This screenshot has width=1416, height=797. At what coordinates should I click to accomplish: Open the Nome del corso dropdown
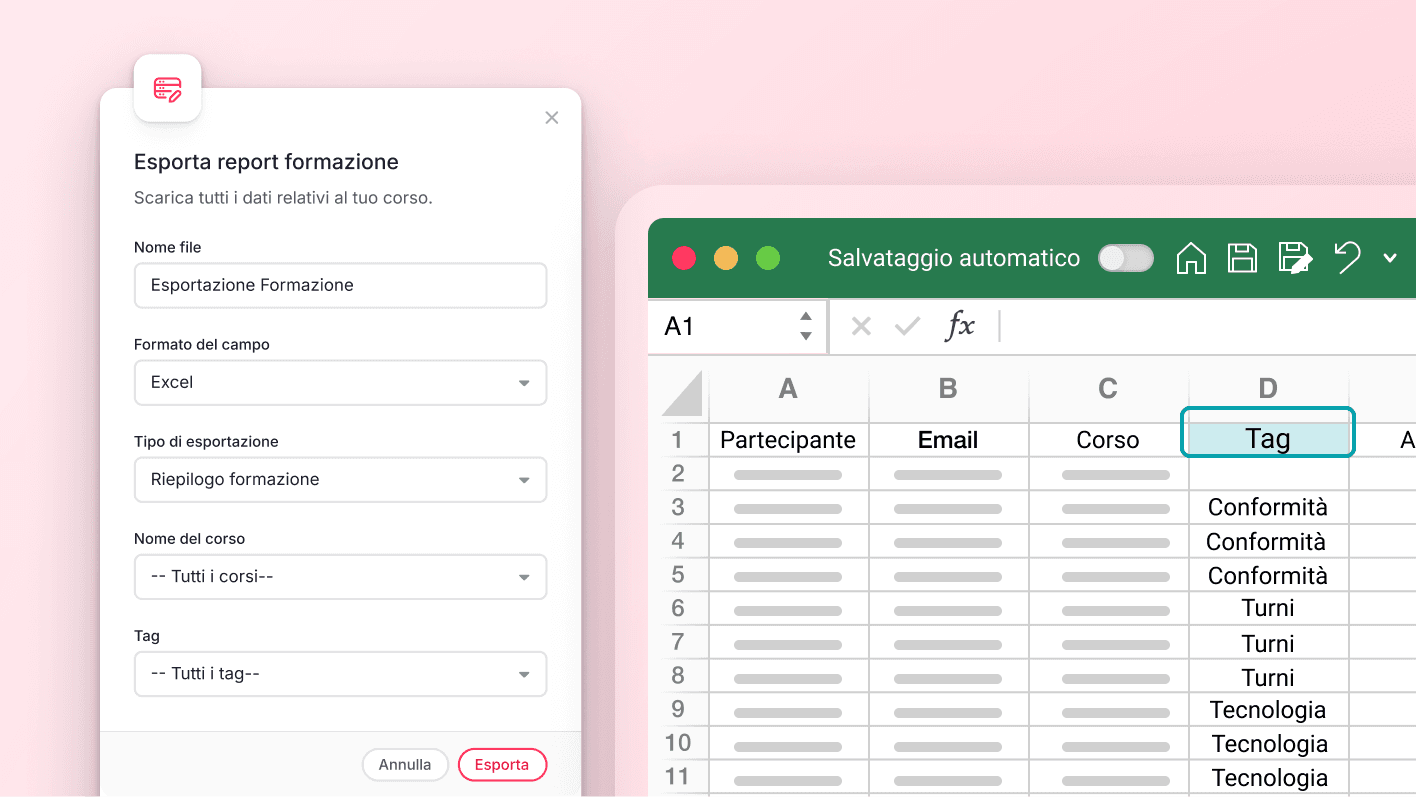tap(340, 576)
